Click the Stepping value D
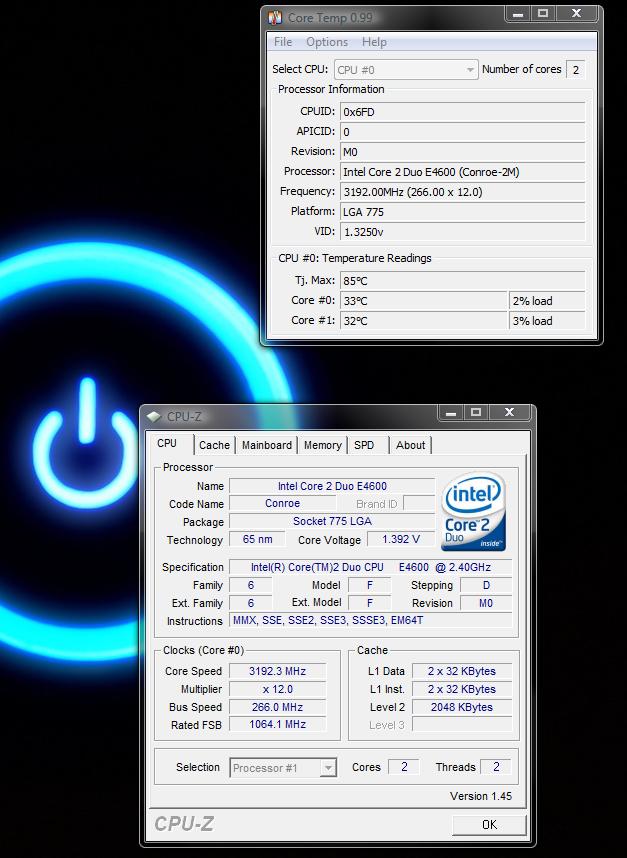The height and width of the screenshot is (858, 627). click(486, 585)
